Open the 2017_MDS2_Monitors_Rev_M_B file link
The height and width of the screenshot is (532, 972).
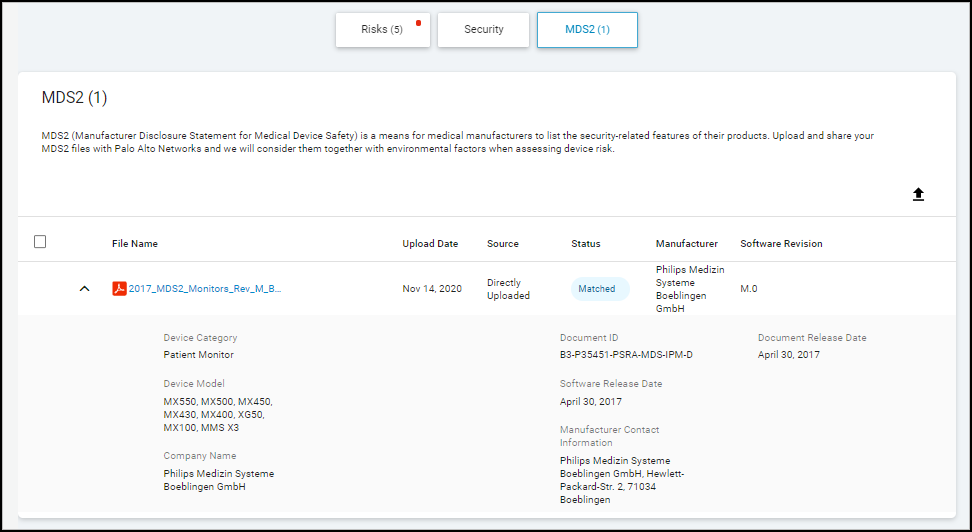[204, 289]
